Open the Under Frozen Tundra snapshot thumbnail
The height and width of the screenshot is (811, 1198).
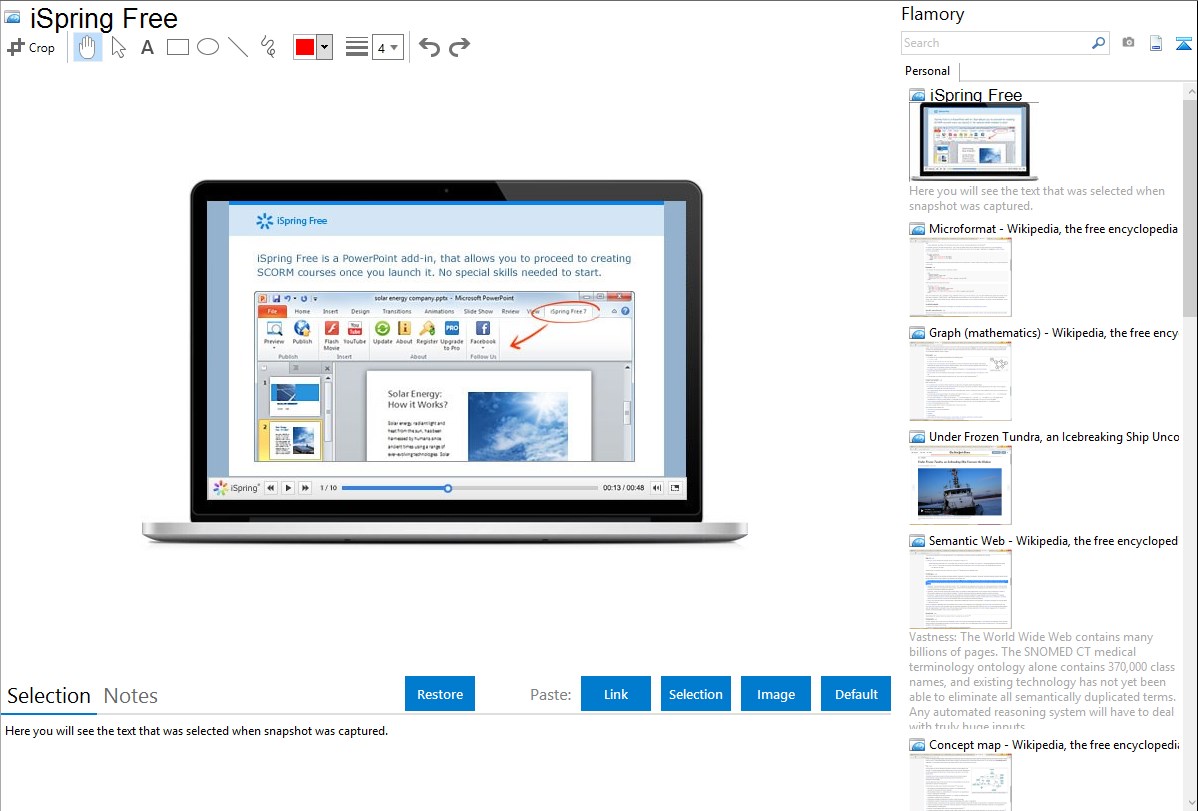pos(960,485)
